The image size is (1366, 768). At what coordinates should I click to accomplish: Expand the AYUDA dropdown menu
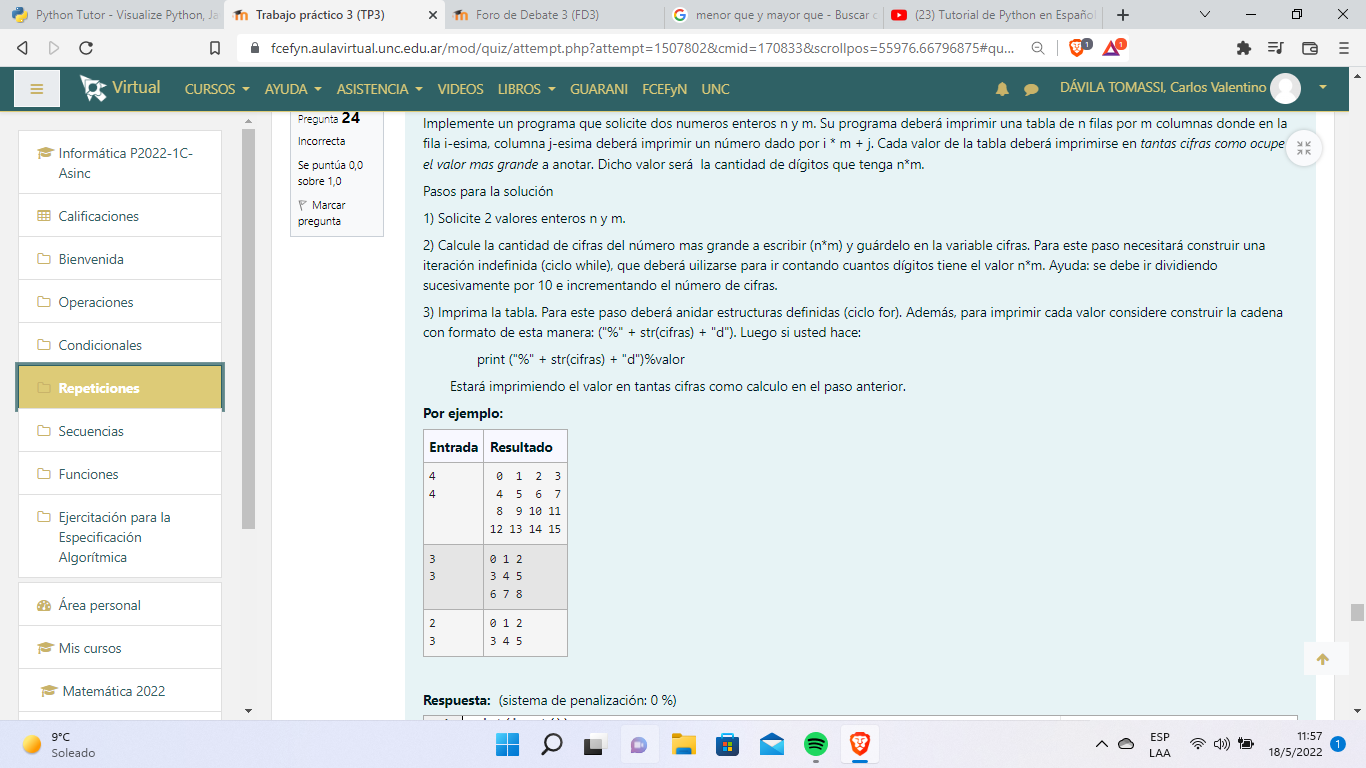293,89
